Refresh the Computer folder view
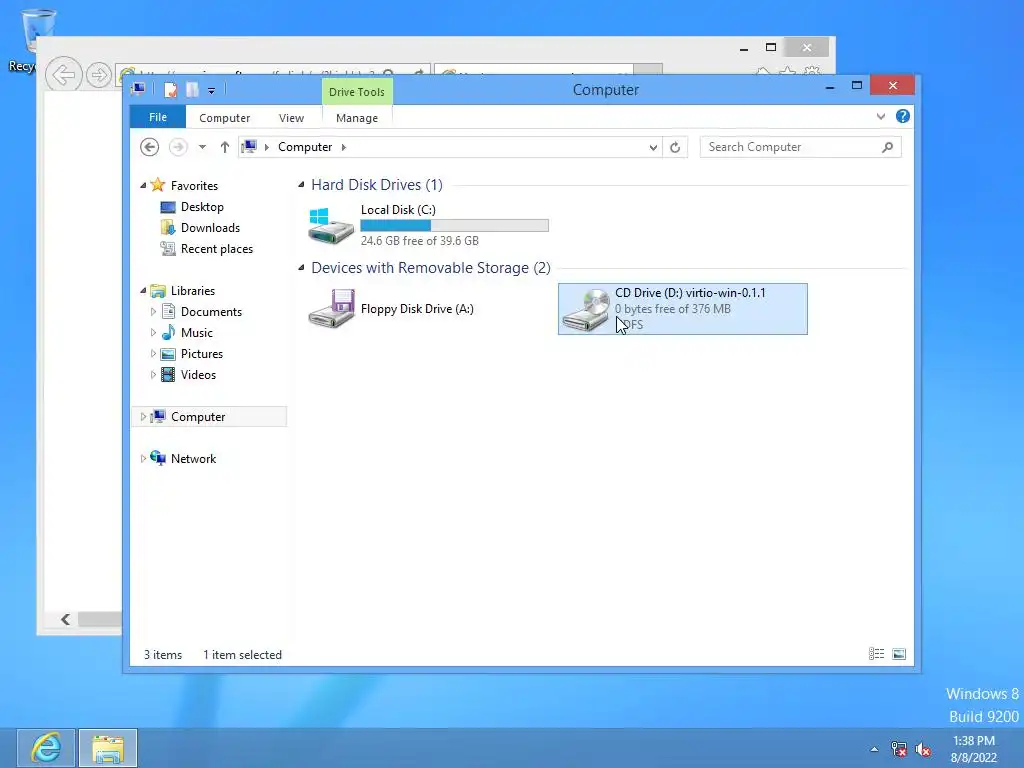This screenshot has width=1024, height=768. pyautogui.click(x=675, y=147)
